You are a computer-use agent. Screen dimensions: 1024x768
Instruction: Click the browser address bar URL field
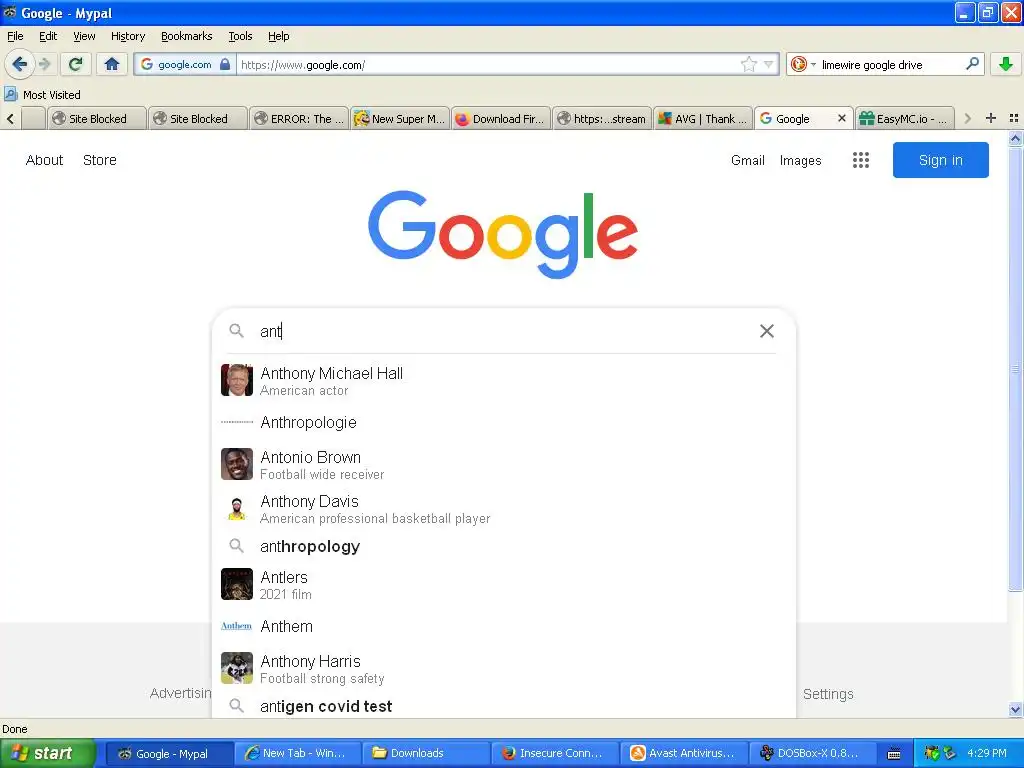click(x=487, y=64)
